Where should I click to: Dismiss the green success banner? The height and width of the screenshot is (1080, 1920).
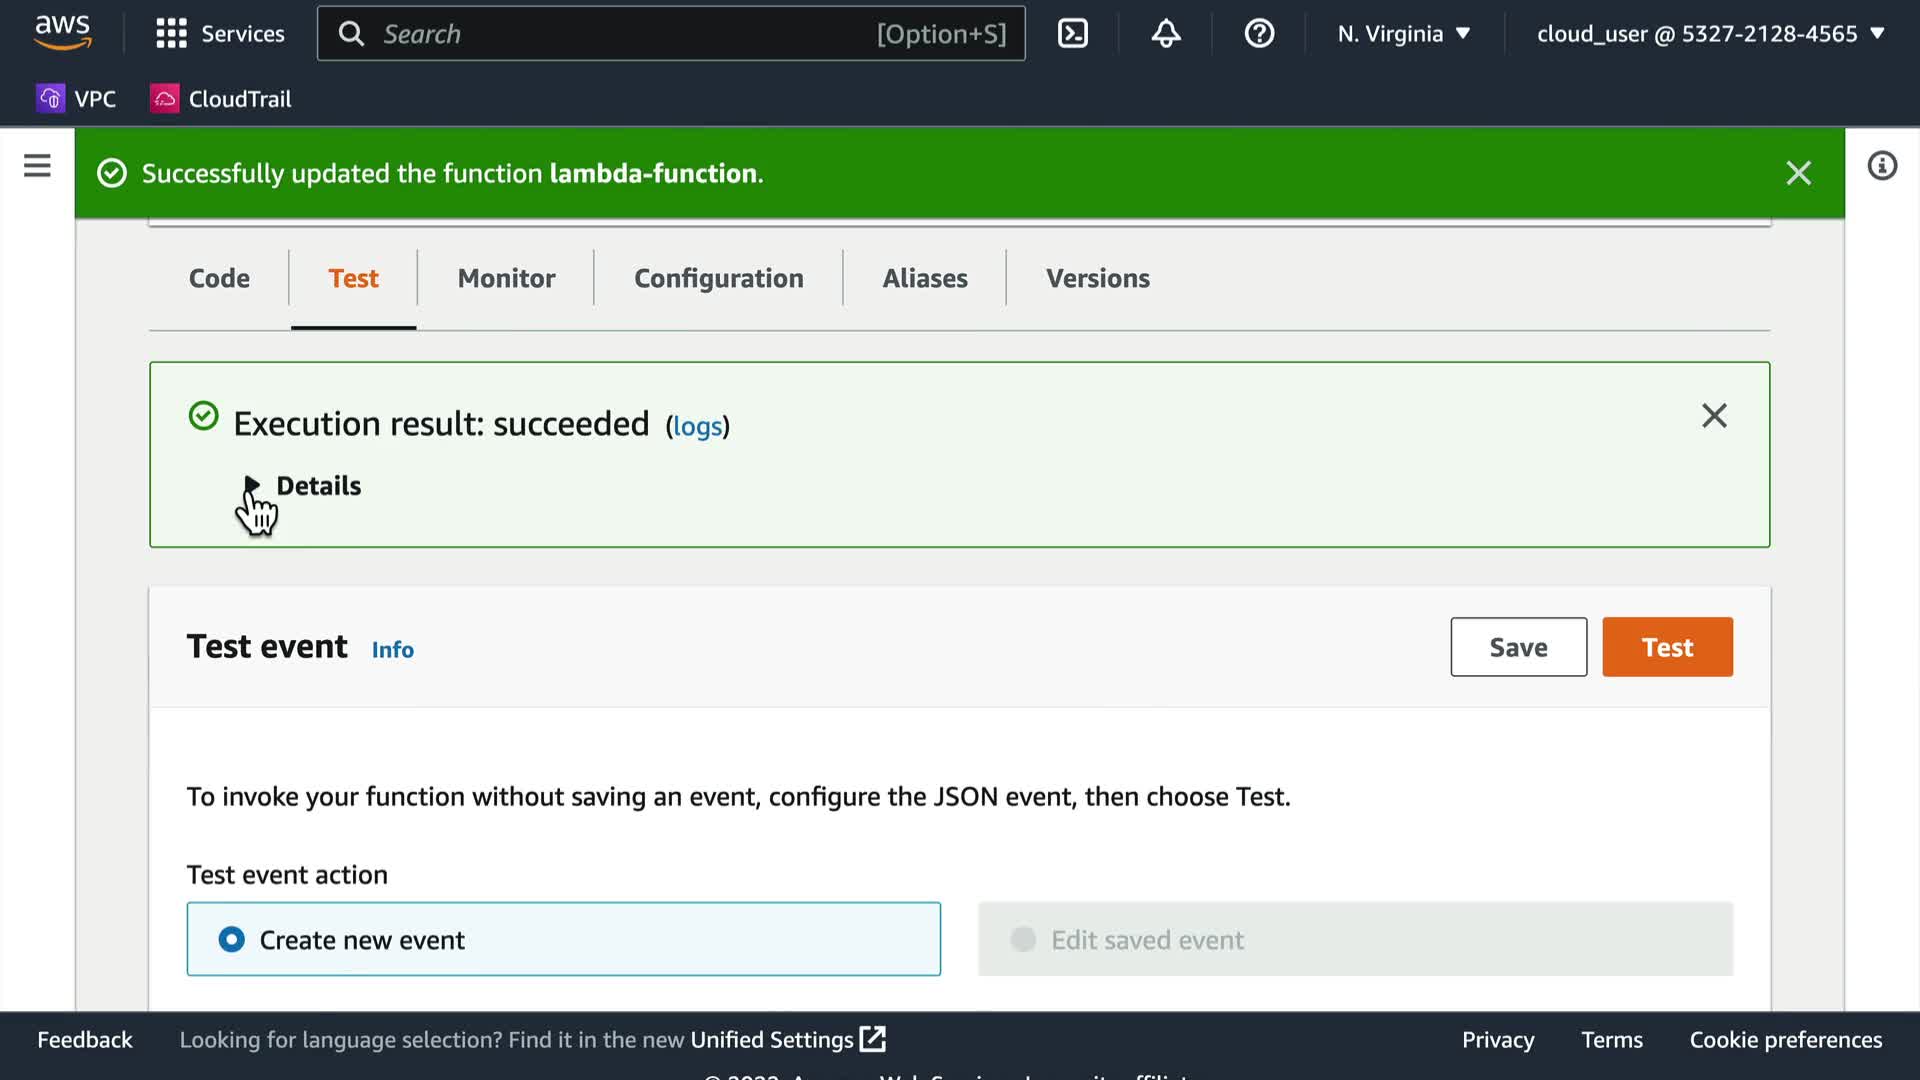[x=1797, y=173]
